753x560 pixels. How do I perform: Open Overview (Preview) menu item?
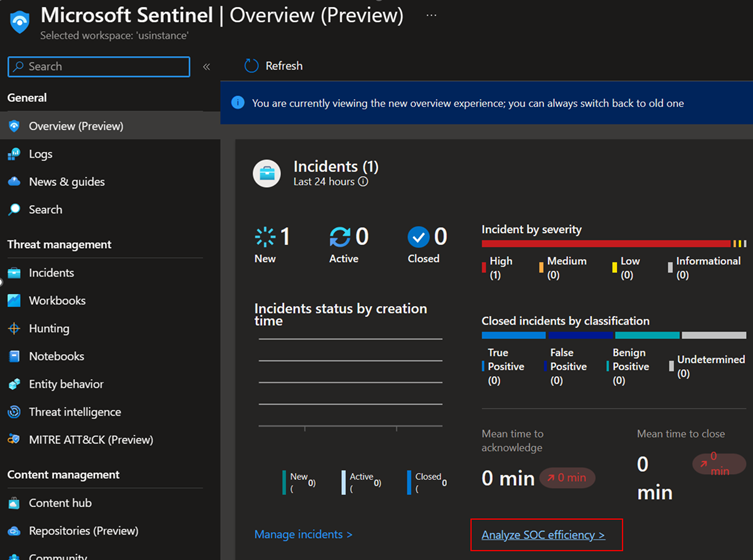click(76, 126)
